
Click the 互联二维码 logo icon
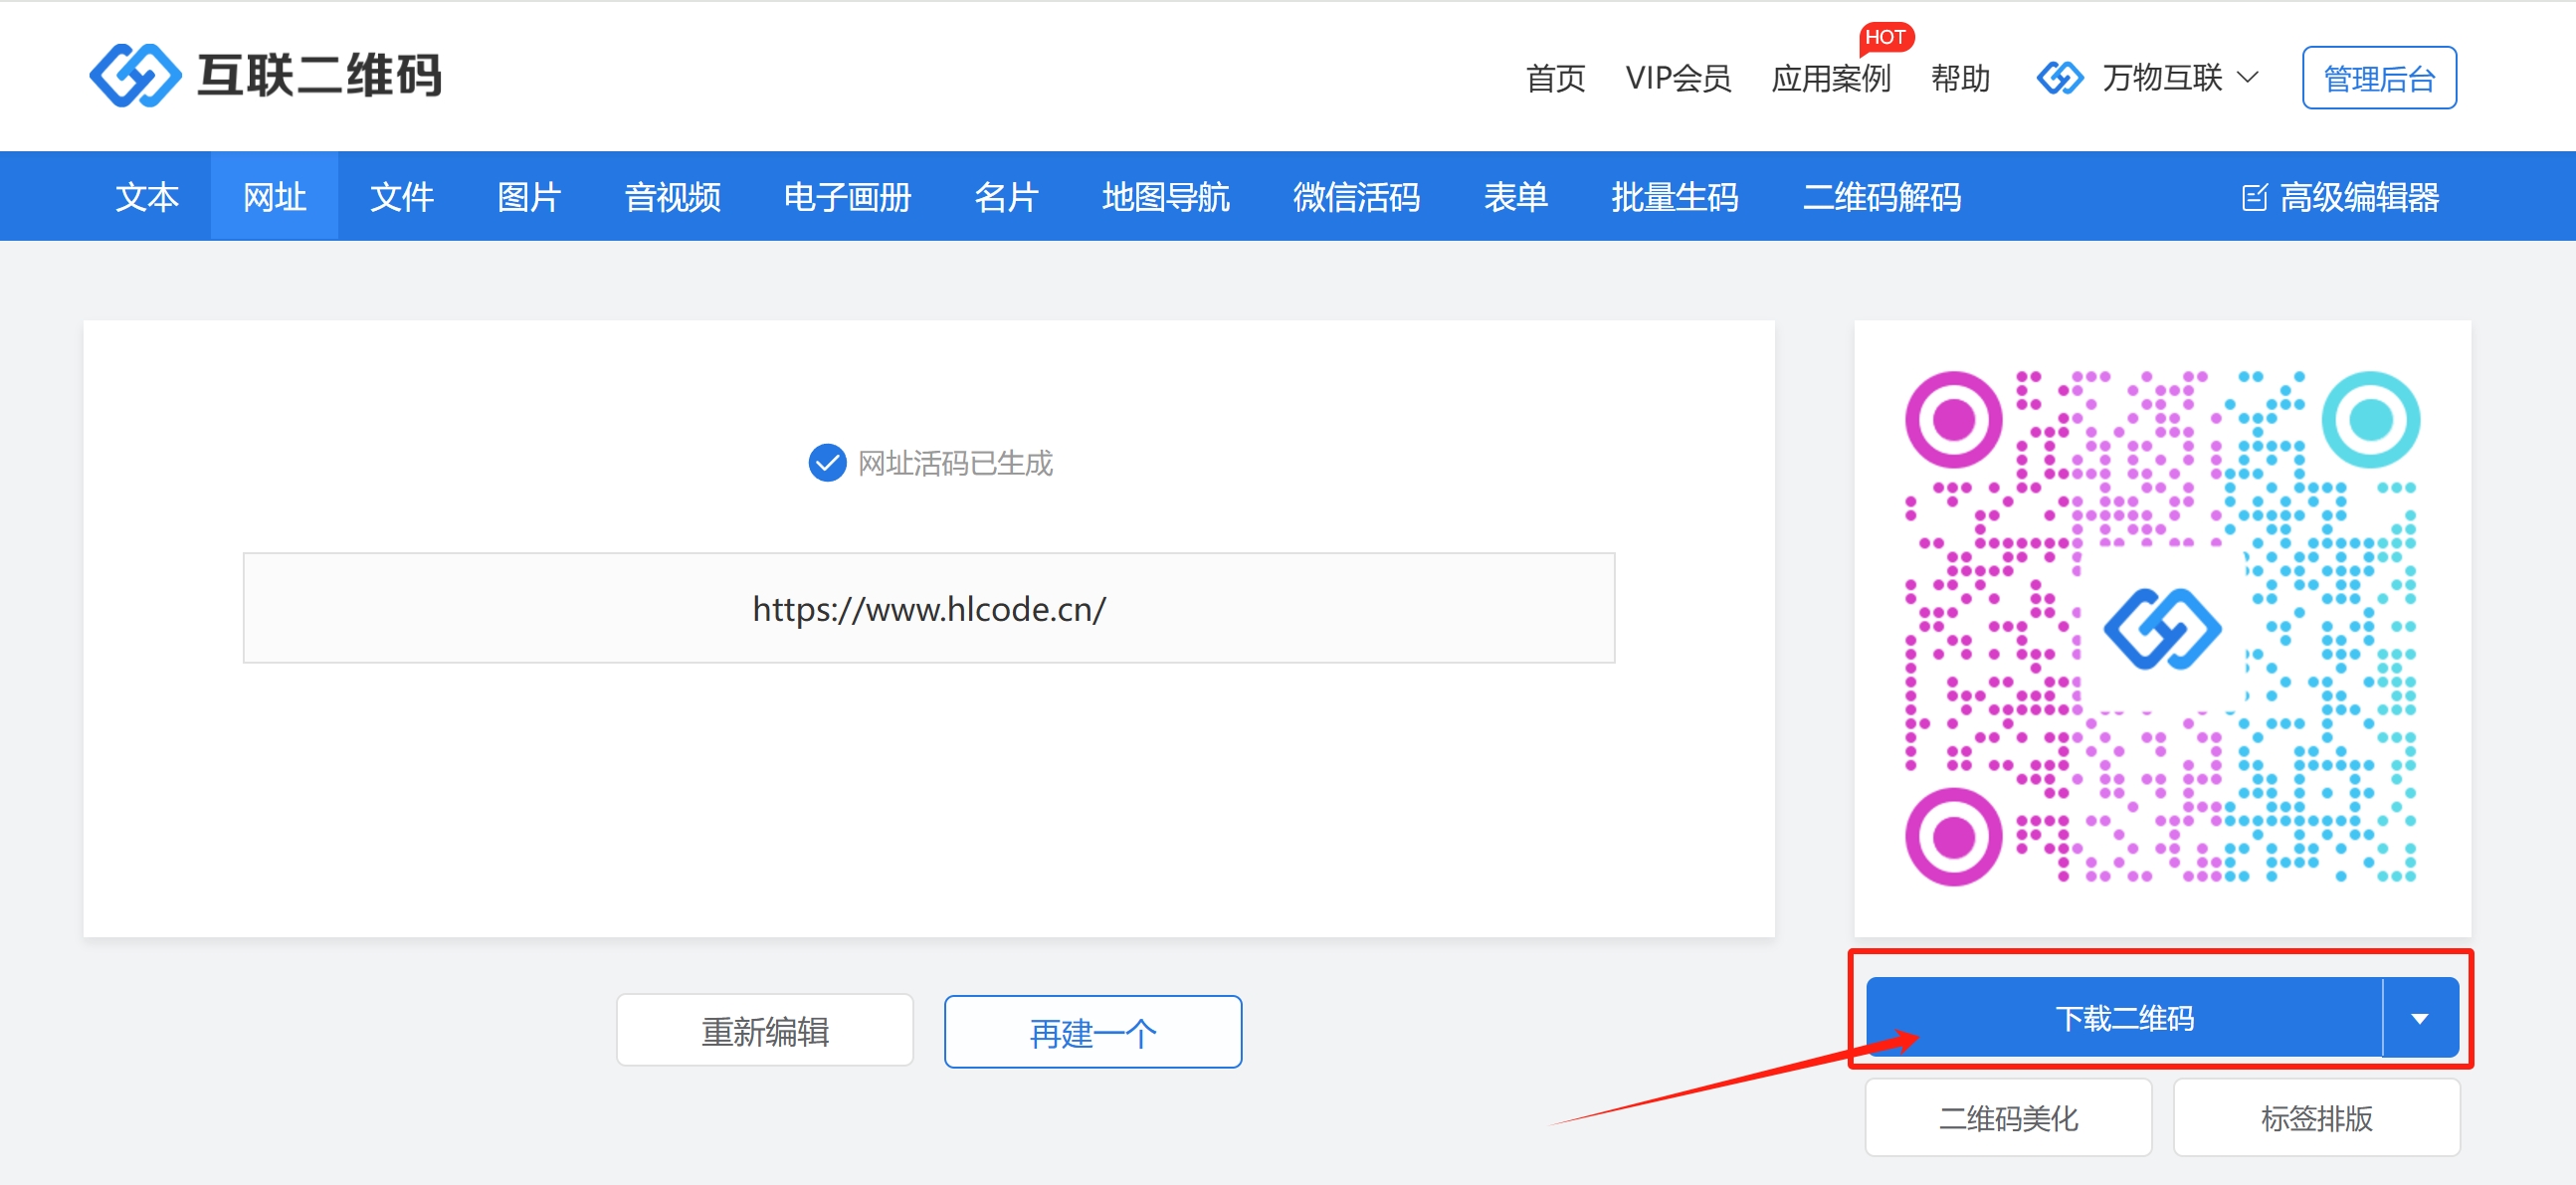(135, 75)
